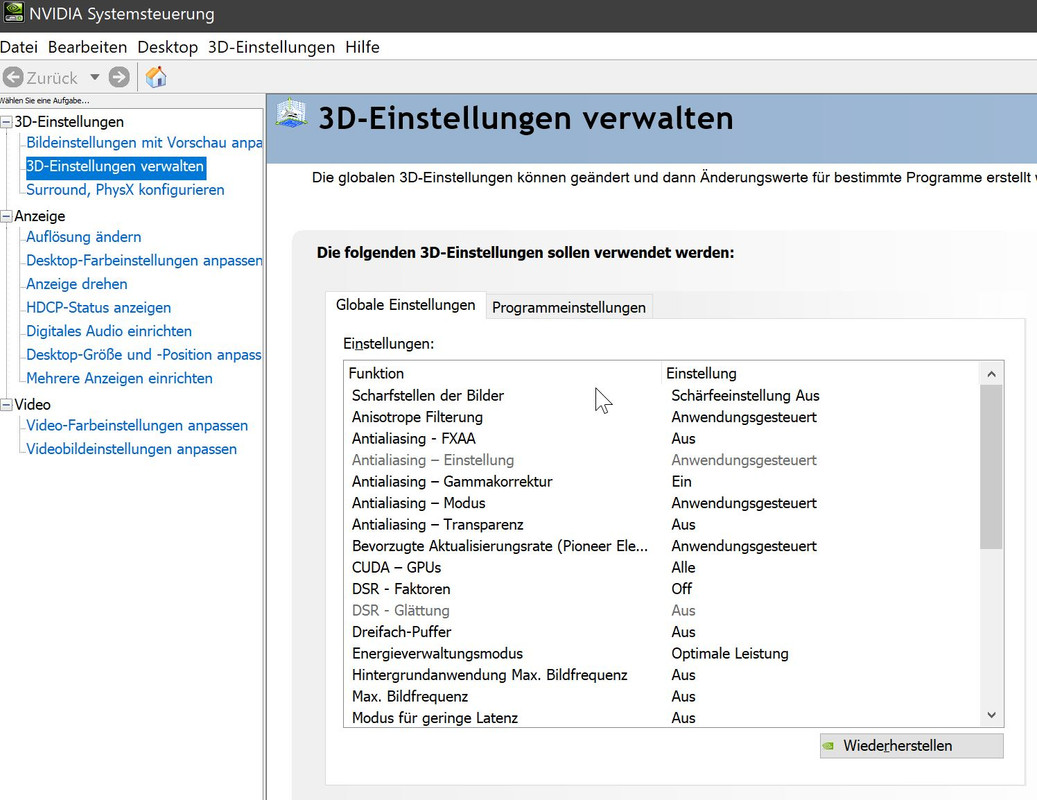Select the Antialiasing – Transparenz row
Viewport: 1037px width, 800px height.
click(661, 524)
